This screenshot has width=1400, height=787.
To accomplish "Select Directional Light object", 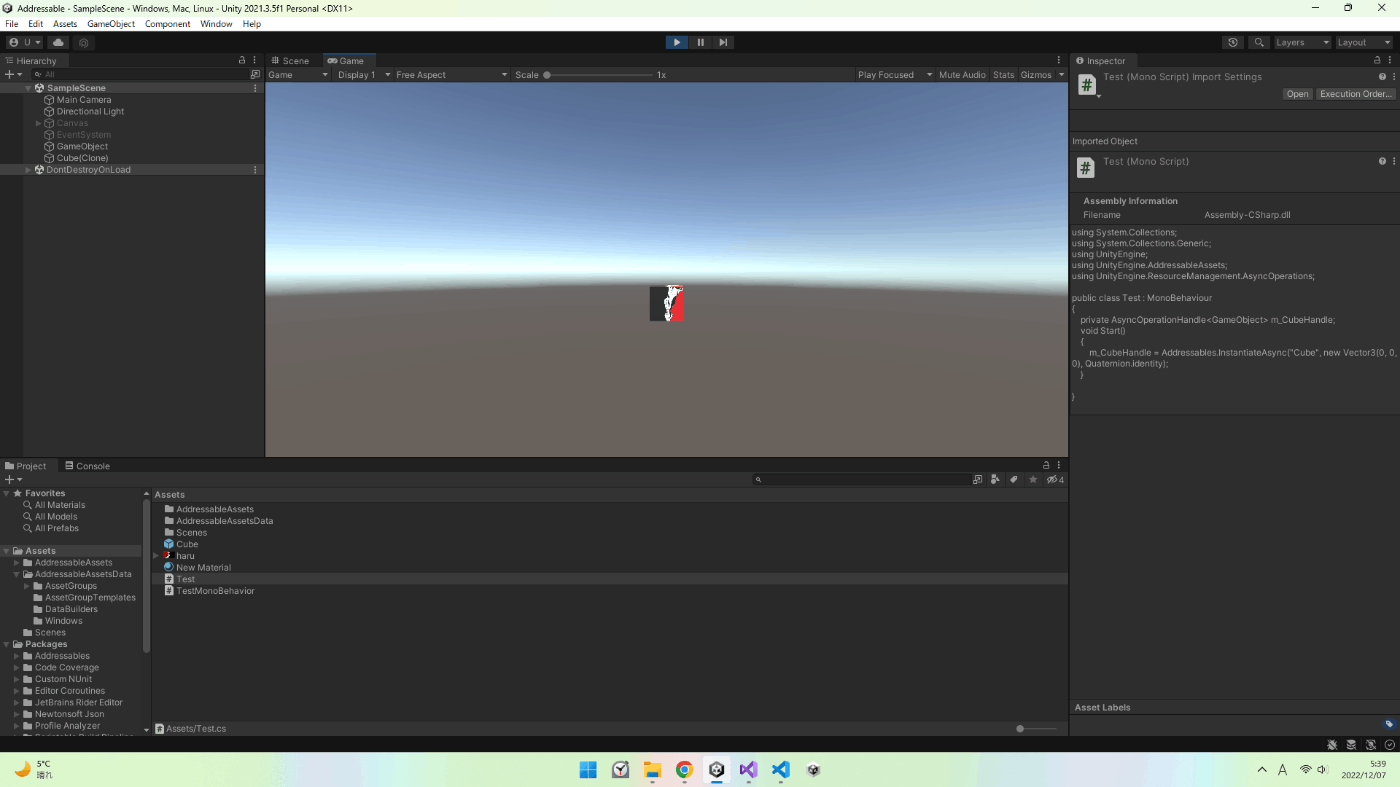I will coord(90,112).
